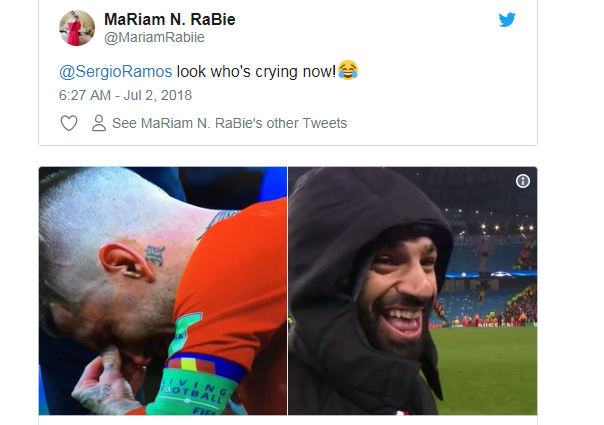
Task: See MaRiam N. RaBie's other Tweets
Action: coord(230,123)
